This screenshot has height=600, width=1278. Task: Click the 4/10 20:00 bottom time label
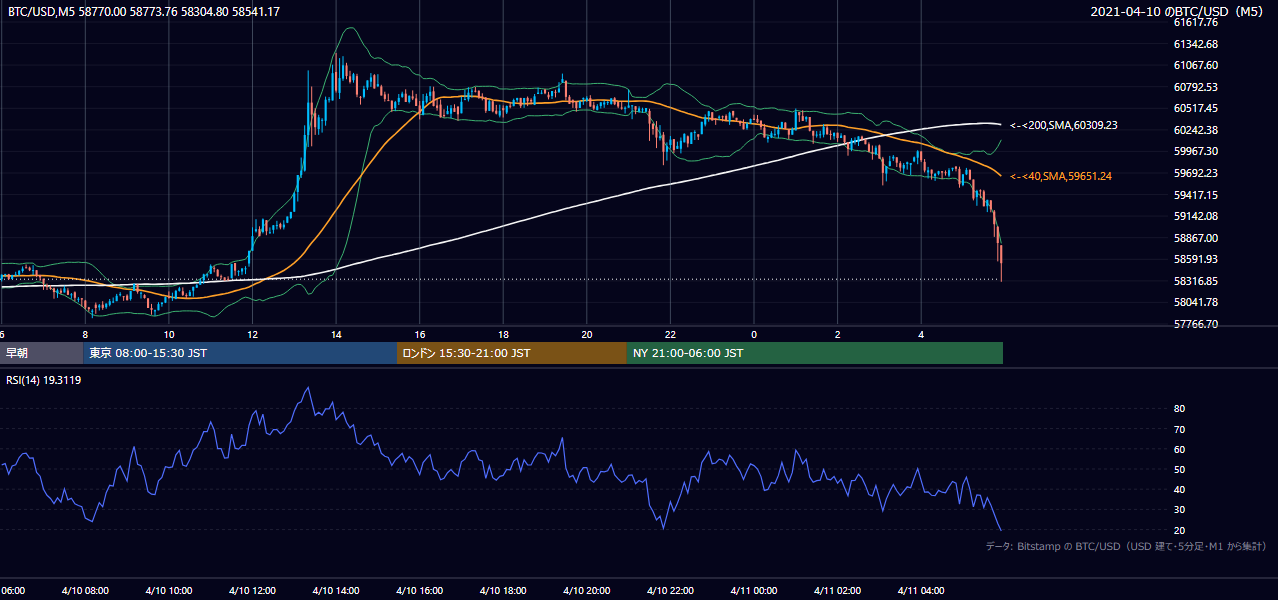(x=587, y=591)
